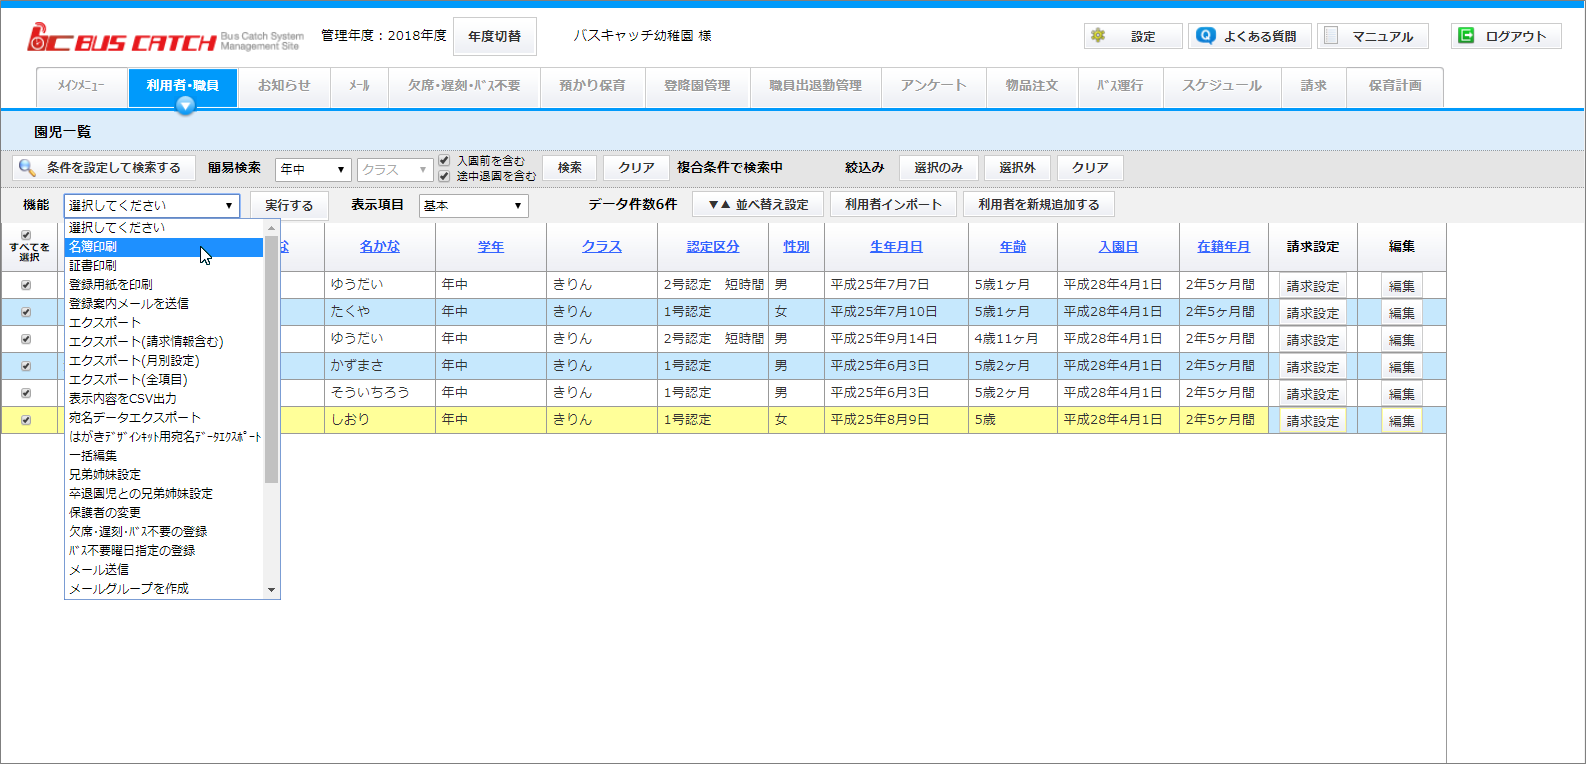The height and width of the screenshot is (764, 1586).
Task: Click the そういちろう name cell
Action: tap(380, 393)
